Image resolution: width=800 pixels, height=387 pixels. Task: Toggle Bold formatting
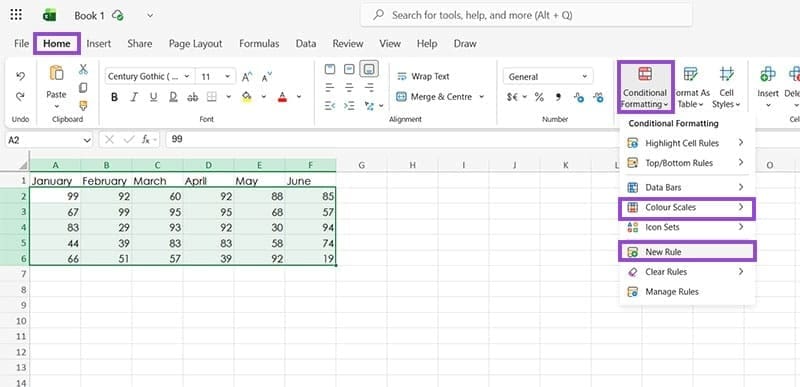coord(114,97)
